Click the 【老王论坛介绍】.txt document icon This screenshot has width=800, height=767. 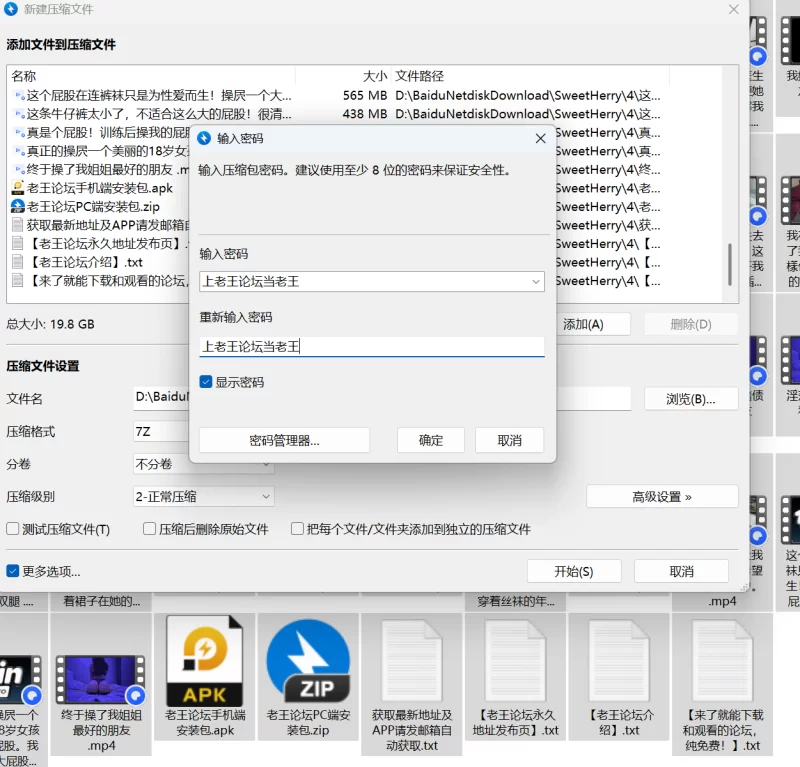click(622, 660)
